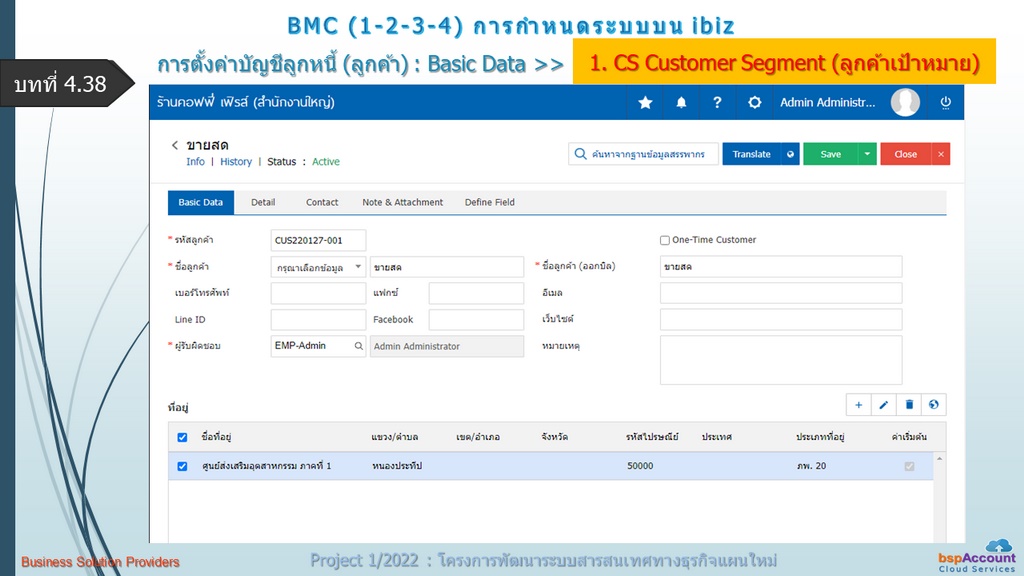Image resolution: width=1024 pixels, height=576 pixels.
Task: Open the Note & Attachment tab
Action: pyautogui.click(x=402, y=202)
